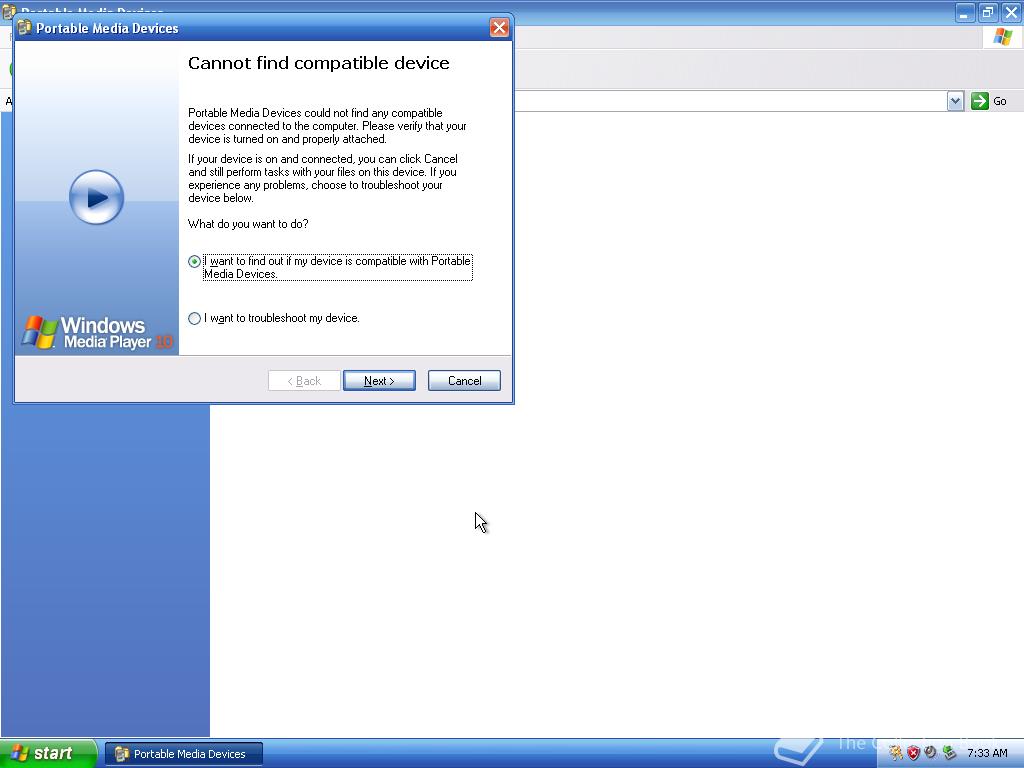Click the Windows Media Player 10 logo
This screenshot has width=1024, height=768.
tap(97, 333)
